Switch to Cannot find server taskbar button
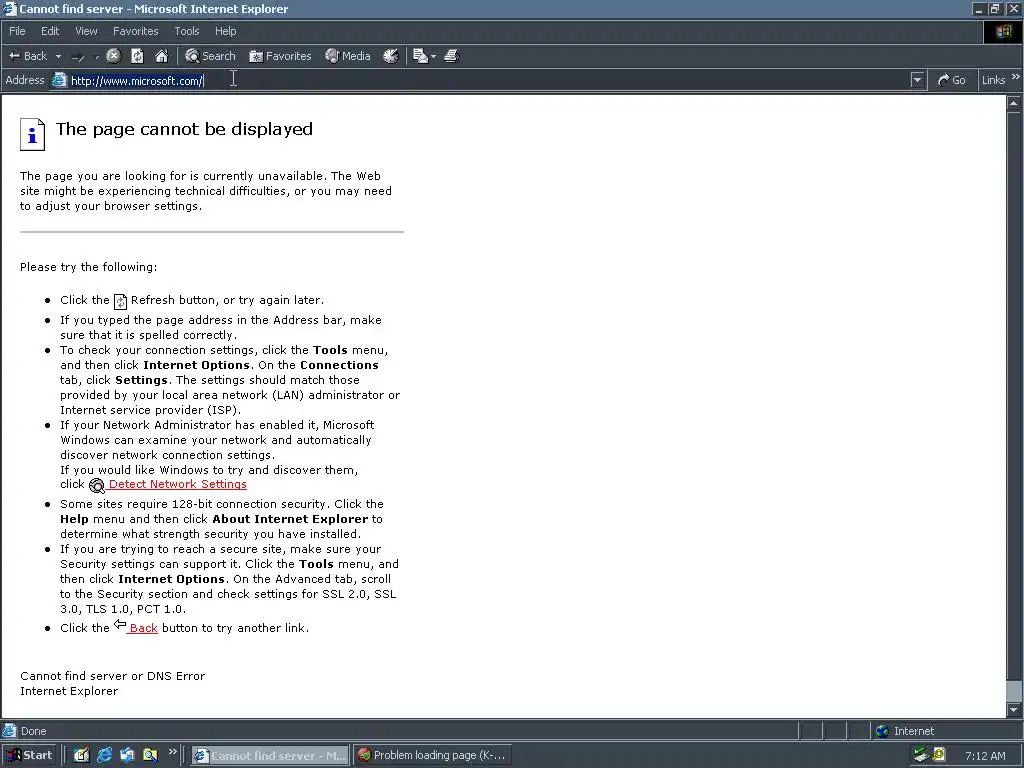Viewport: 1024px width, 768px height. [x=270, y=756]
